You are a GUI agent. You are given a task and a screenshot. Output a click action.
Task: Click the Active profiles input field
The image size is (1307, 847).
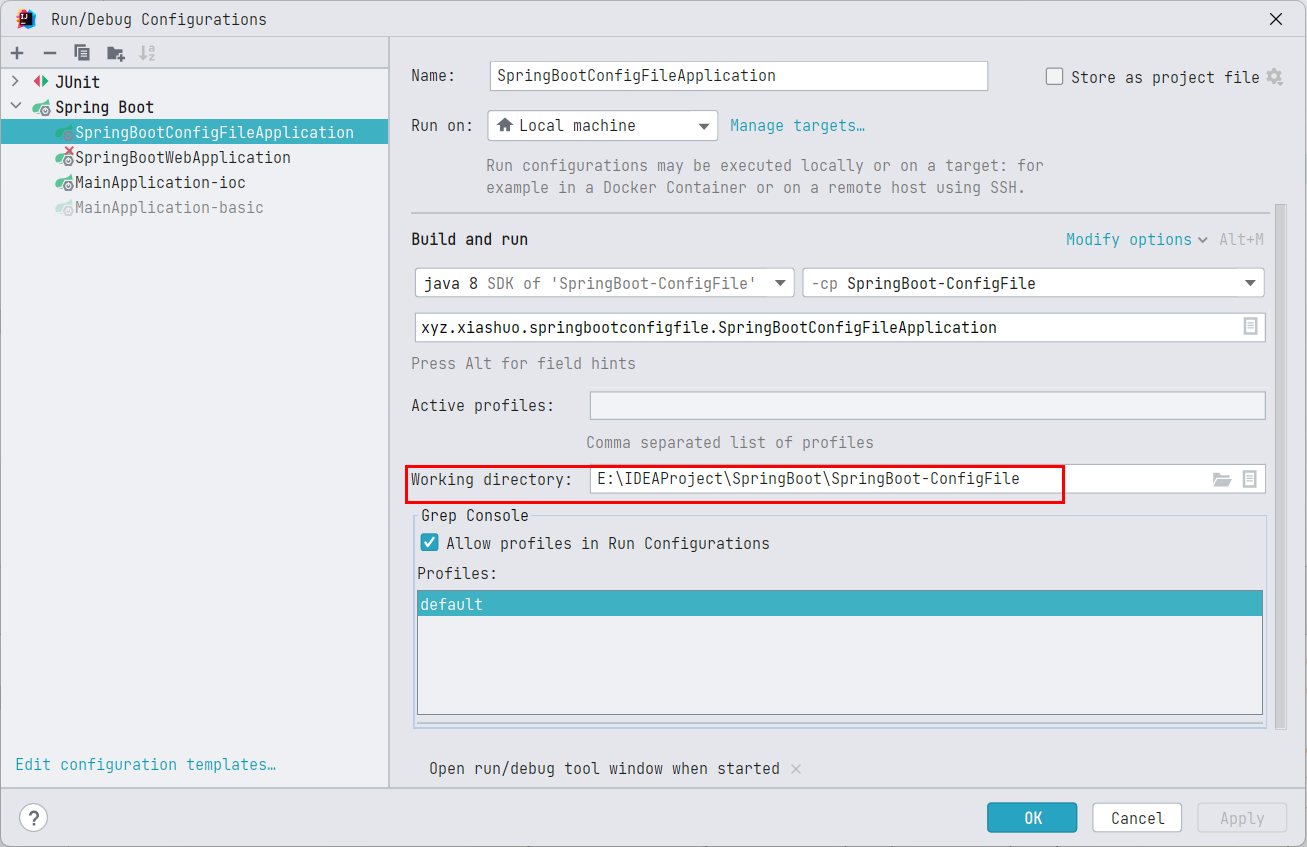click(927, 405)
